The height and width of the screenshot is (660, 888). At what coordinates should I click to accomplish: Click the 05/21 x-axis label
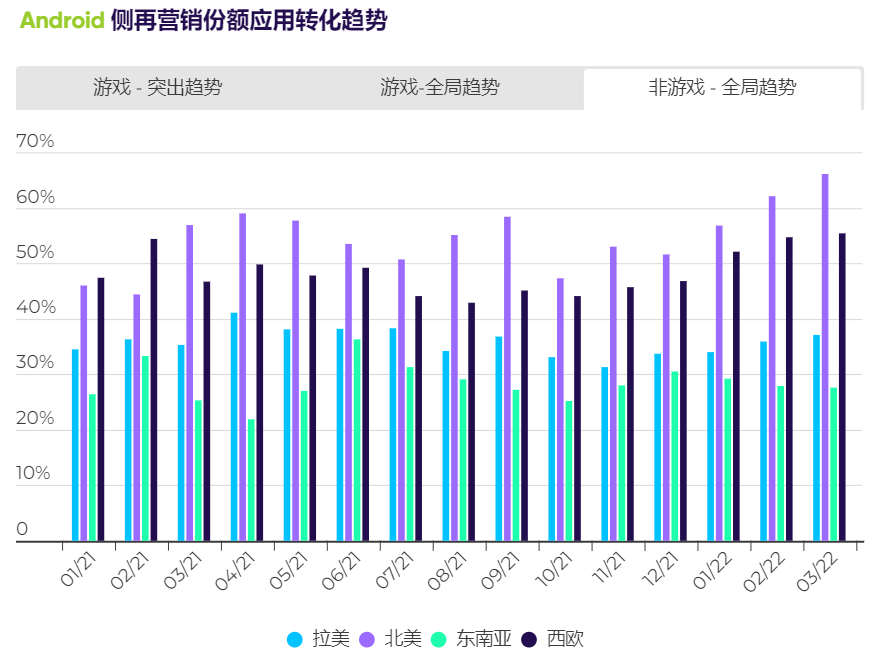tap(290, 570)
